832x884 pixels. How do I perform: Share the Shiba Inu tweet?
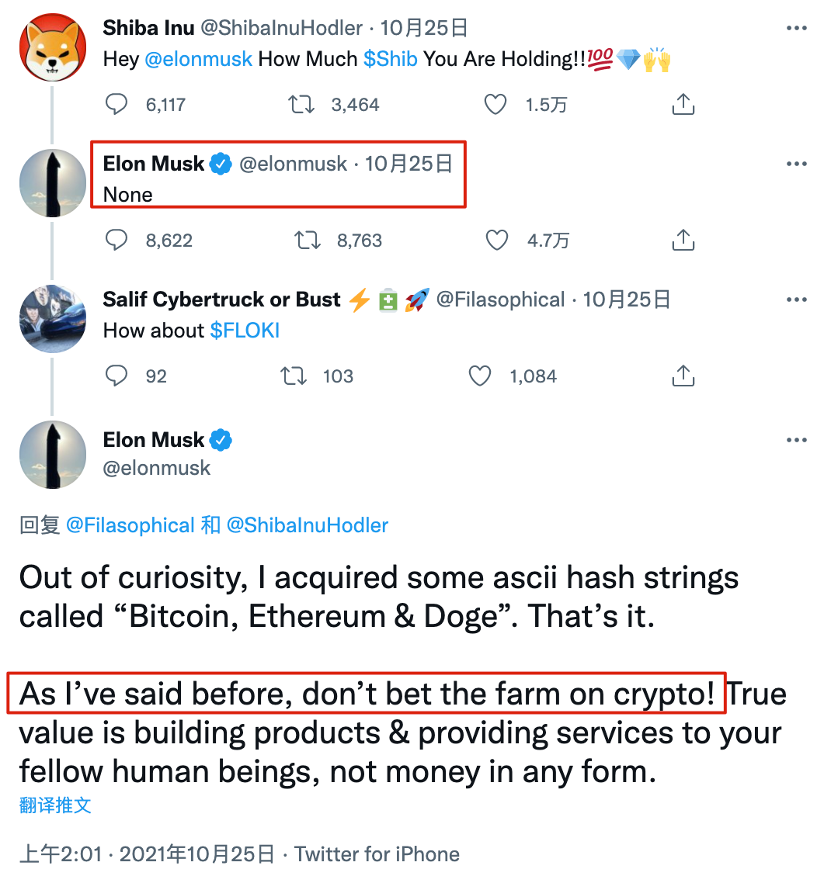(683, 104)
